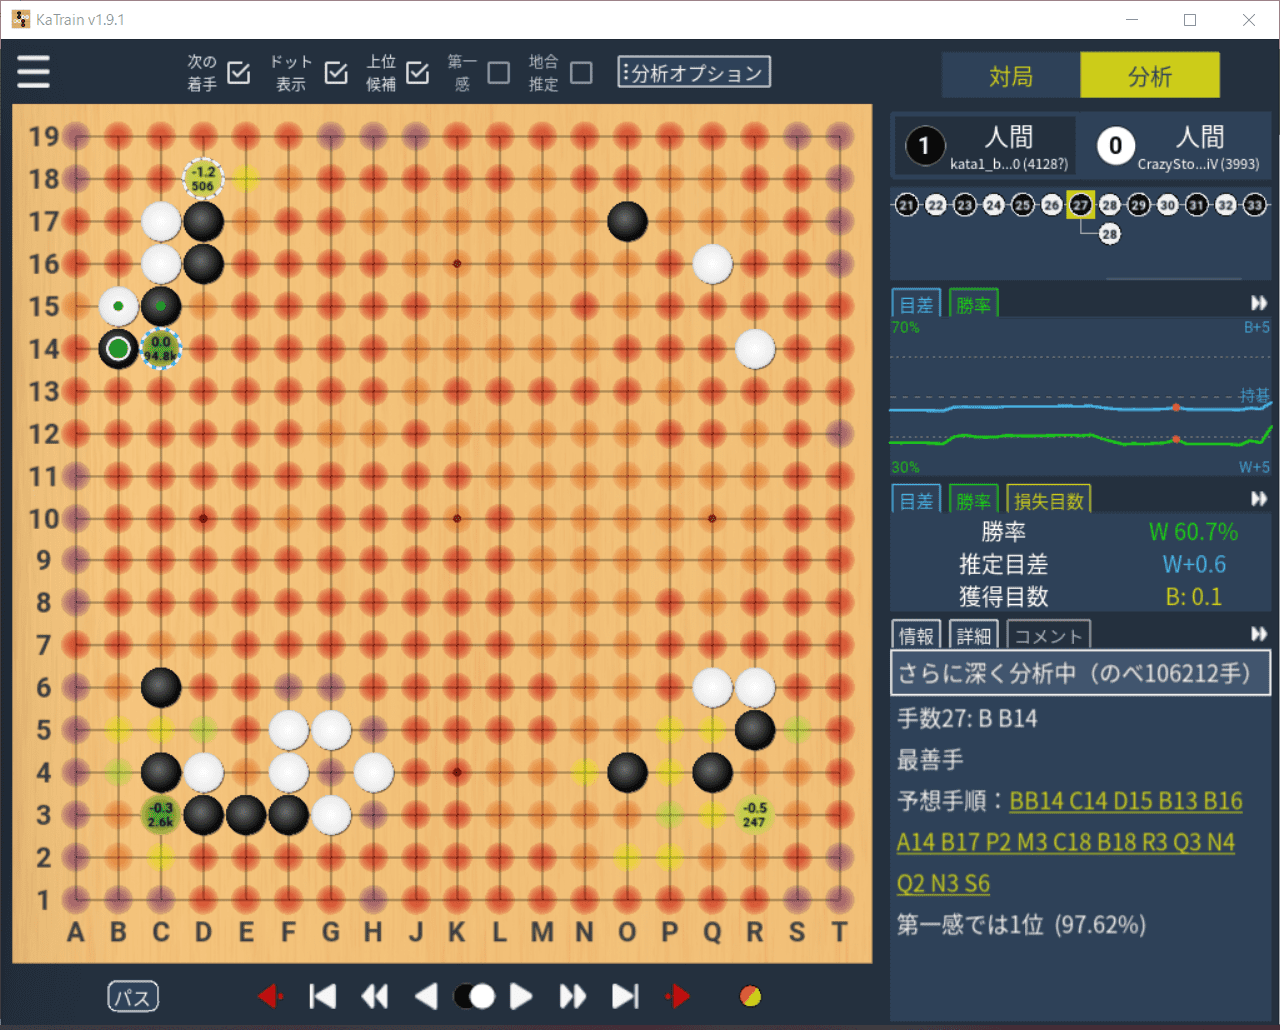Select the branch variation node 28

[x=1110, y=234]
